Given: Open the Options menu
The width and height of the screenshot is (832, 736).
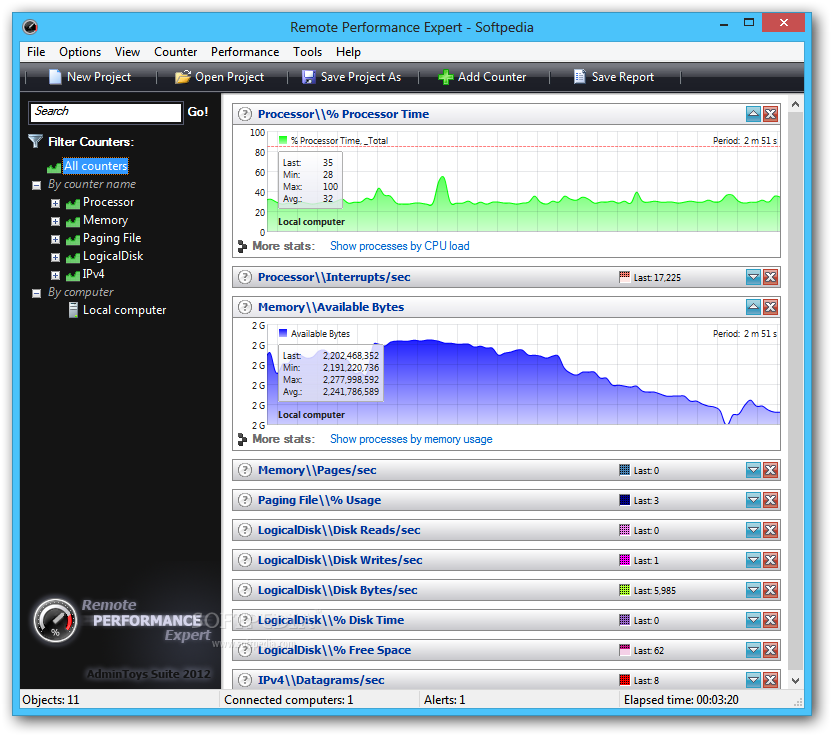Looking at the screenshot, I should pyautogui.click(x=80, y=52).
